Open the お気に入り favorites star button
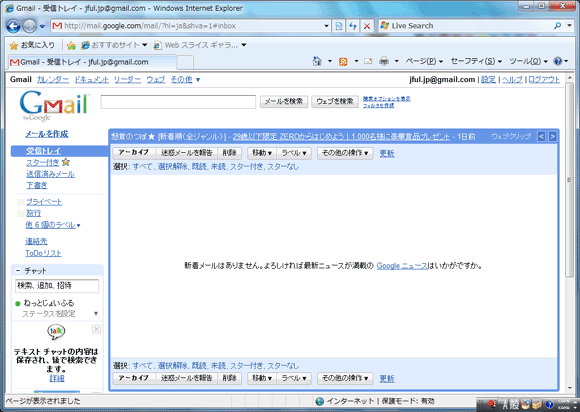Viewport: 580px width, 412px height. click(32, 45)
